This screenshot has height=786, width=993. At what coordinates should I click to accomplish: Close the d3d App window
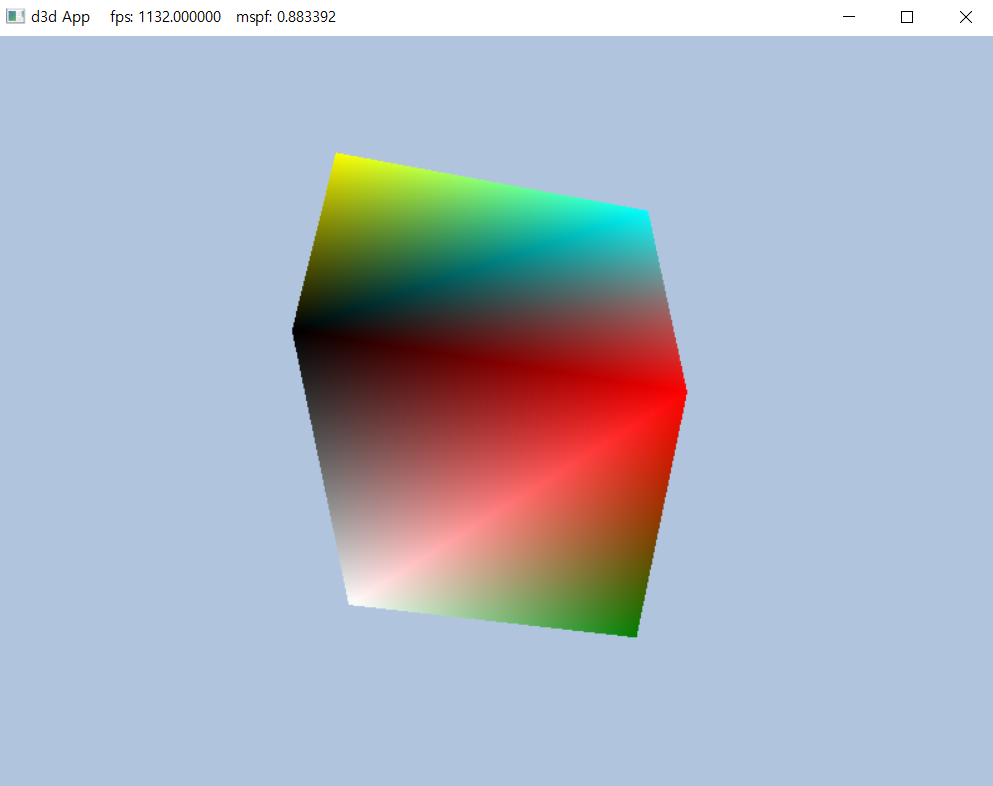(x=965, y=17)
